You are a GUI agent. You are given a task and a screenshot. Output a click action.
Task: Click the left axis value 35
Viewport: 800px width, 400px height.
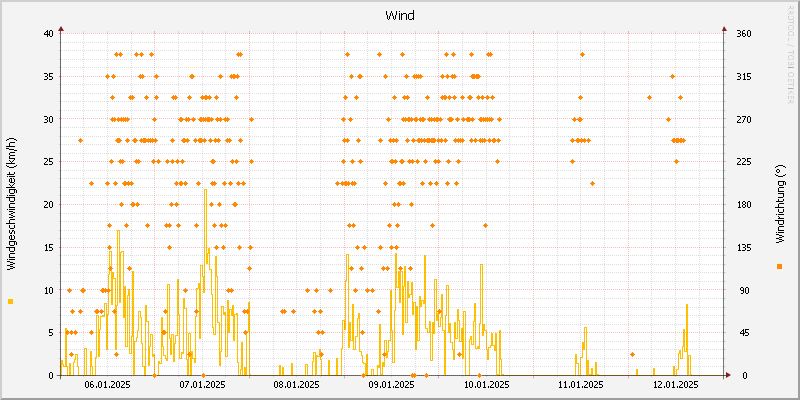[x=48, y=77]
